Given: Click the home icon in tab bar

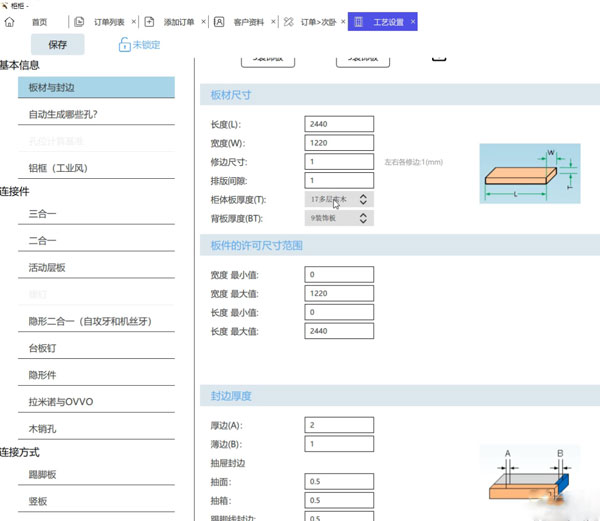Looking at the screenshot, I should point(10,22).
